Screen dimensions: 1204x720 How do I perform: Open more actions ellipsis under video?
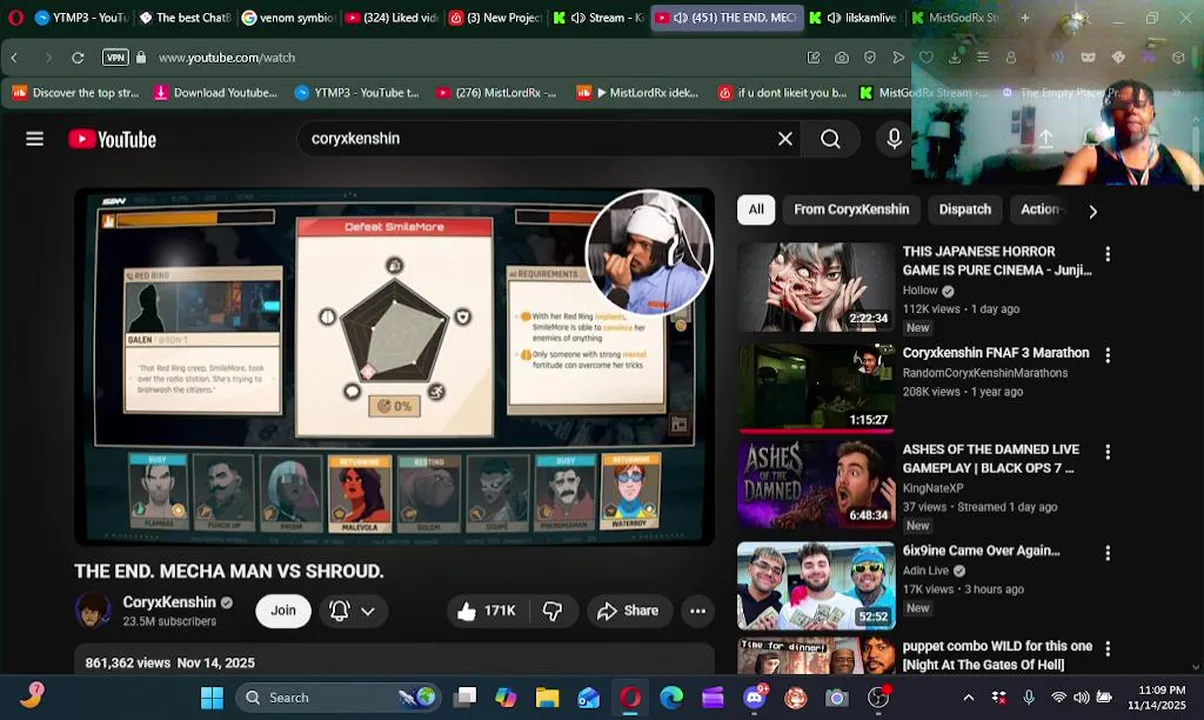tap(698, 611)
